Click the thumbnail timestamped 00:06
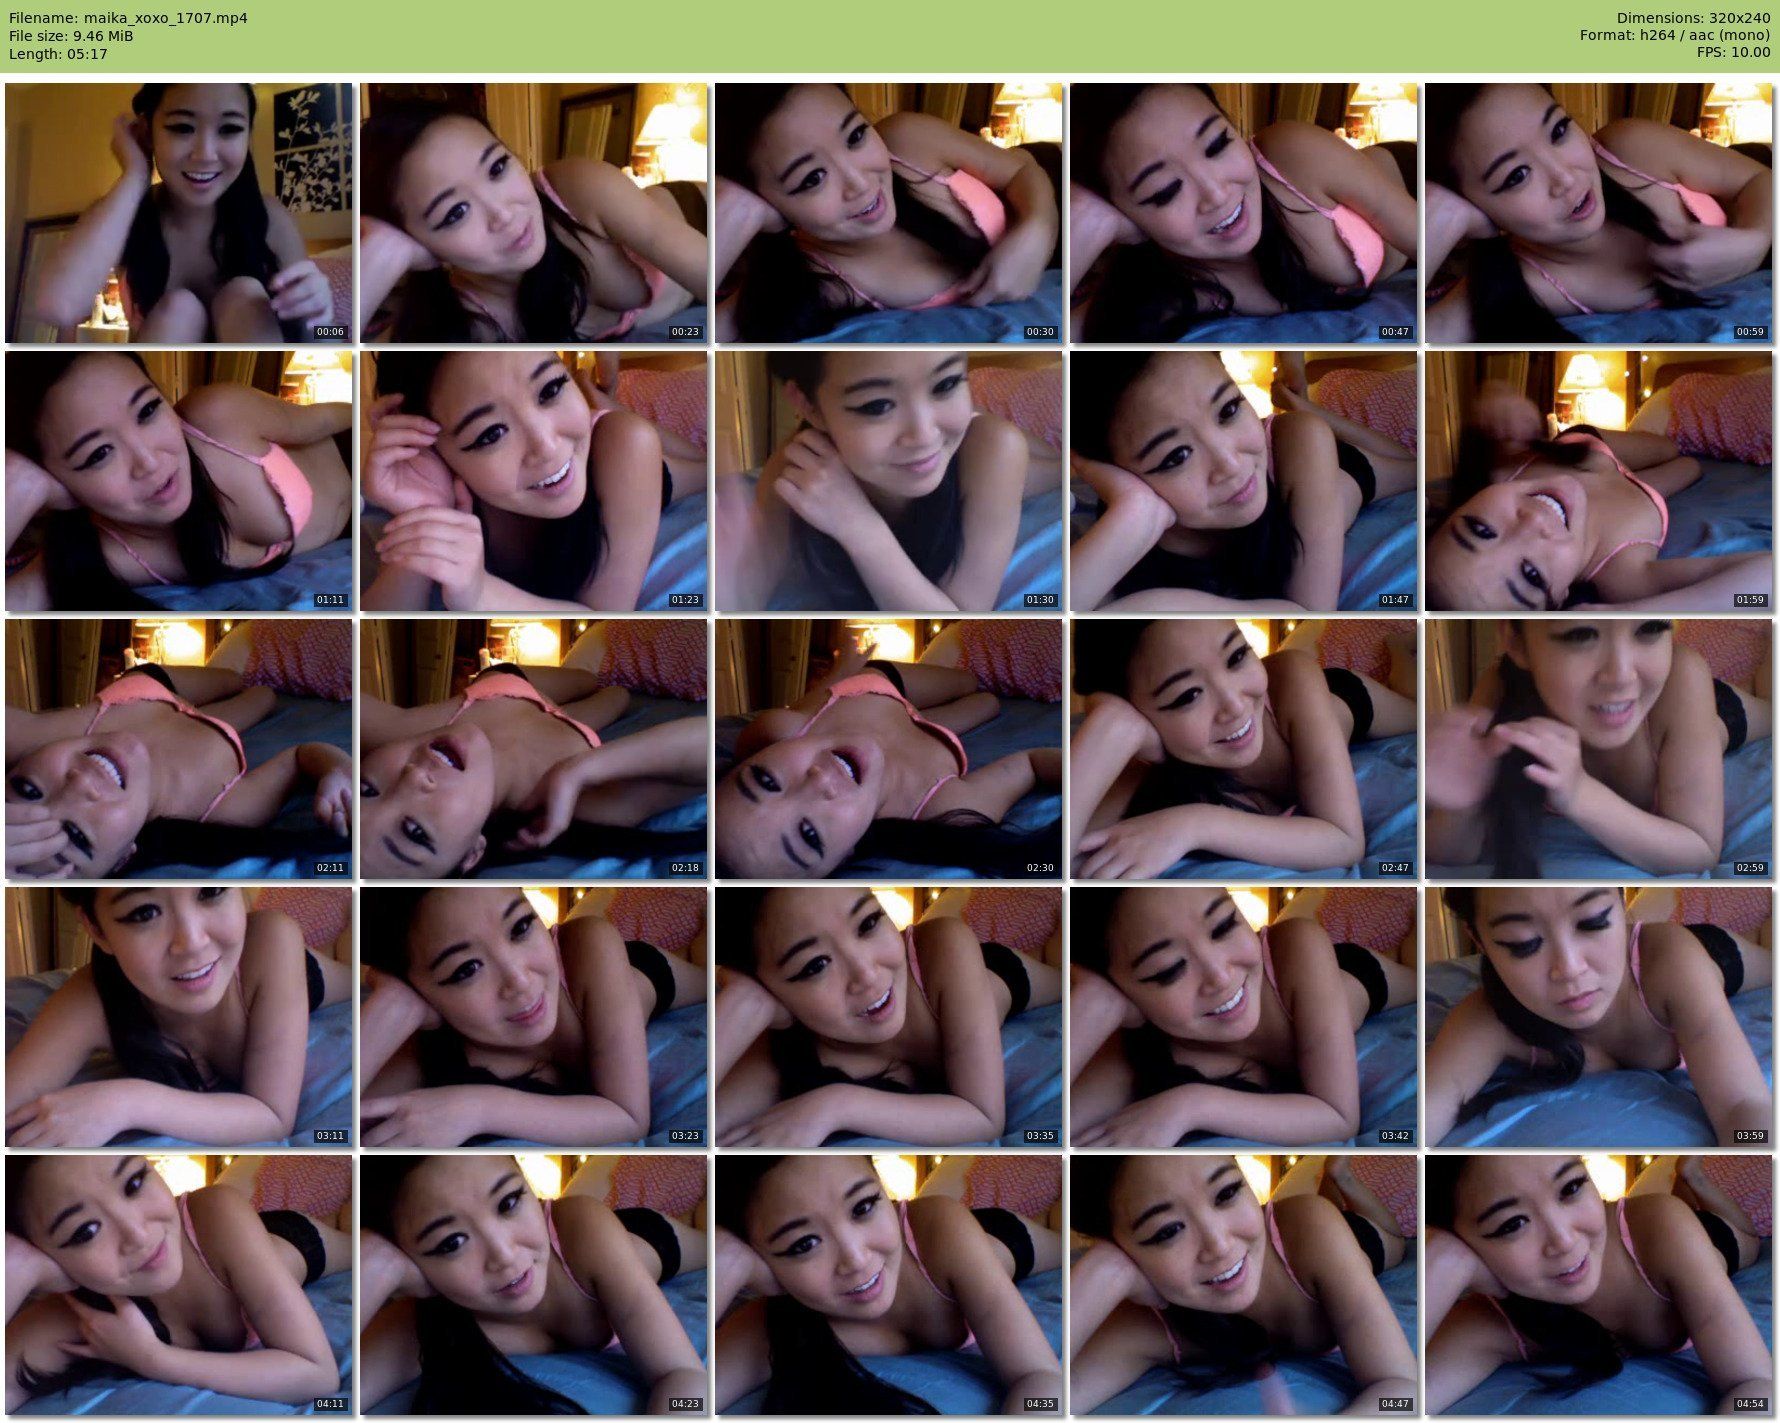This screenshot has height=1423, width=1780. [x=179, y=213]
